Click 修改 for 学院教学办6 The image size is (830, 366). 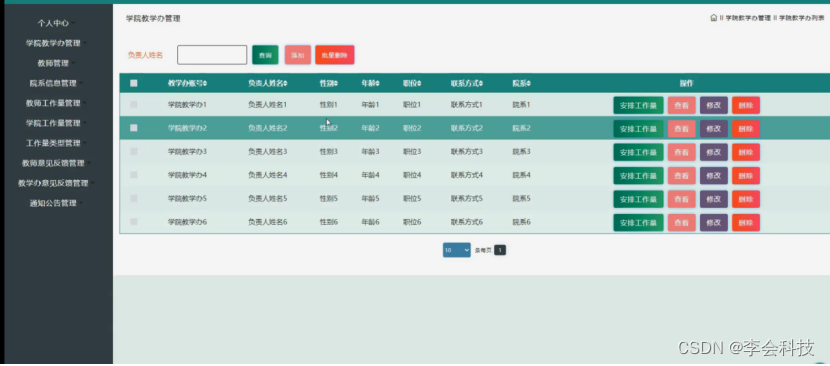714,222
